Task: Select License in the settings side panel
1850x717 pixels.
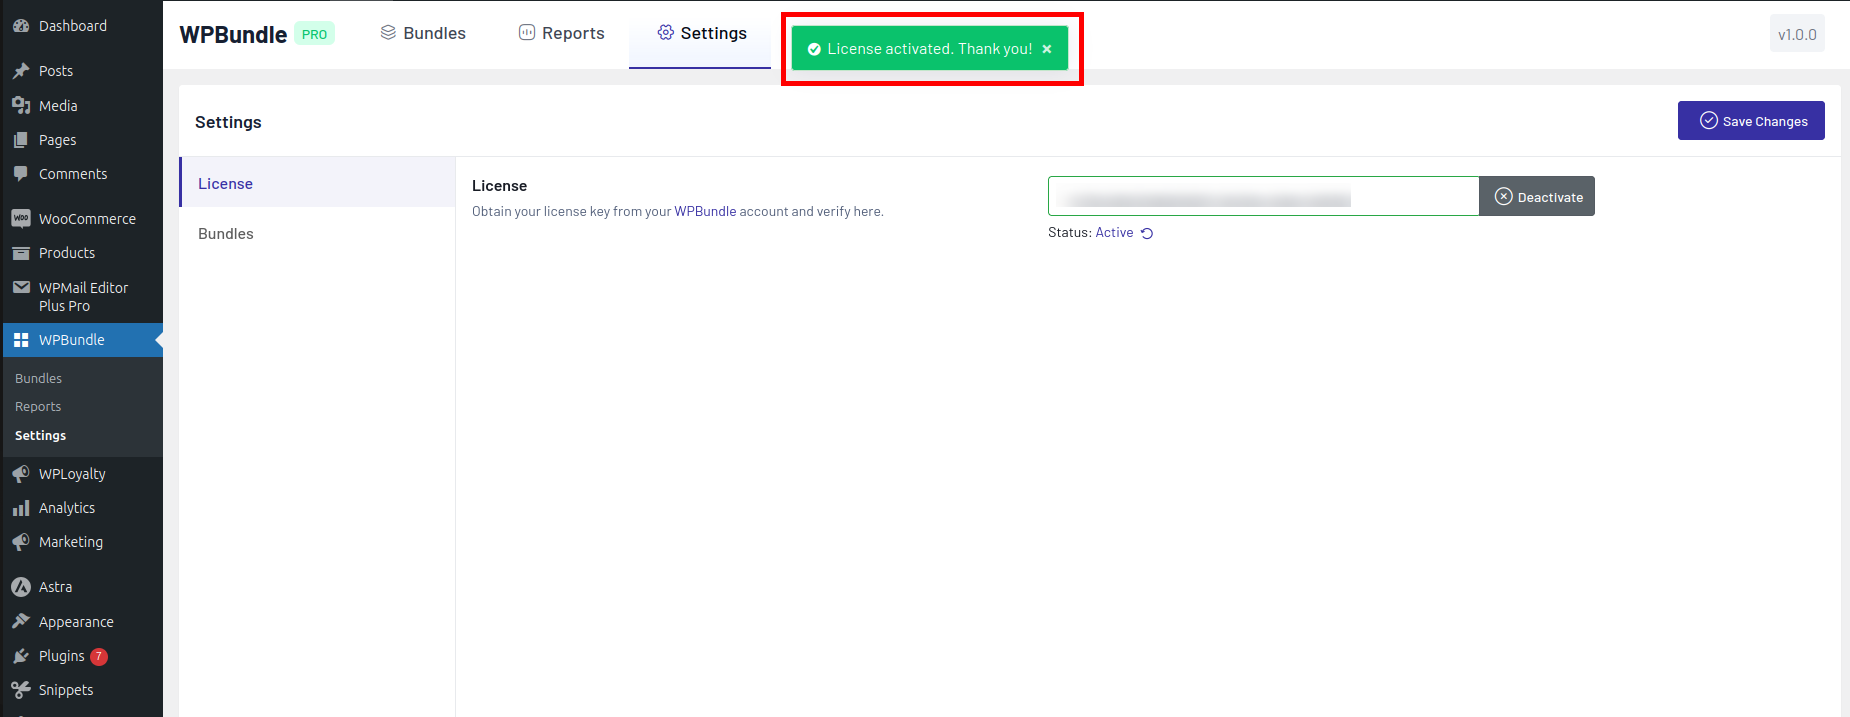Action: point(226,184)
